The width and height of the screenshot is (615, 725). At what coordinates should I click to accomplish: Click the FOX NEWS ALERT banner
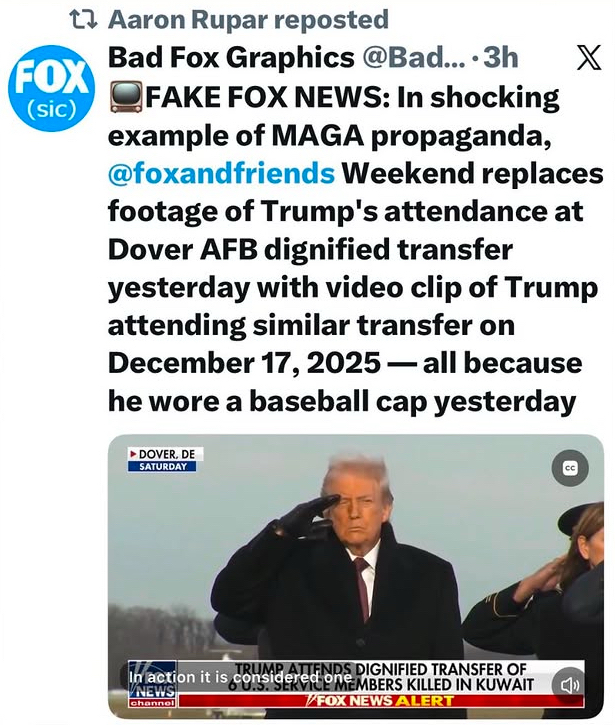click(381, 700)
